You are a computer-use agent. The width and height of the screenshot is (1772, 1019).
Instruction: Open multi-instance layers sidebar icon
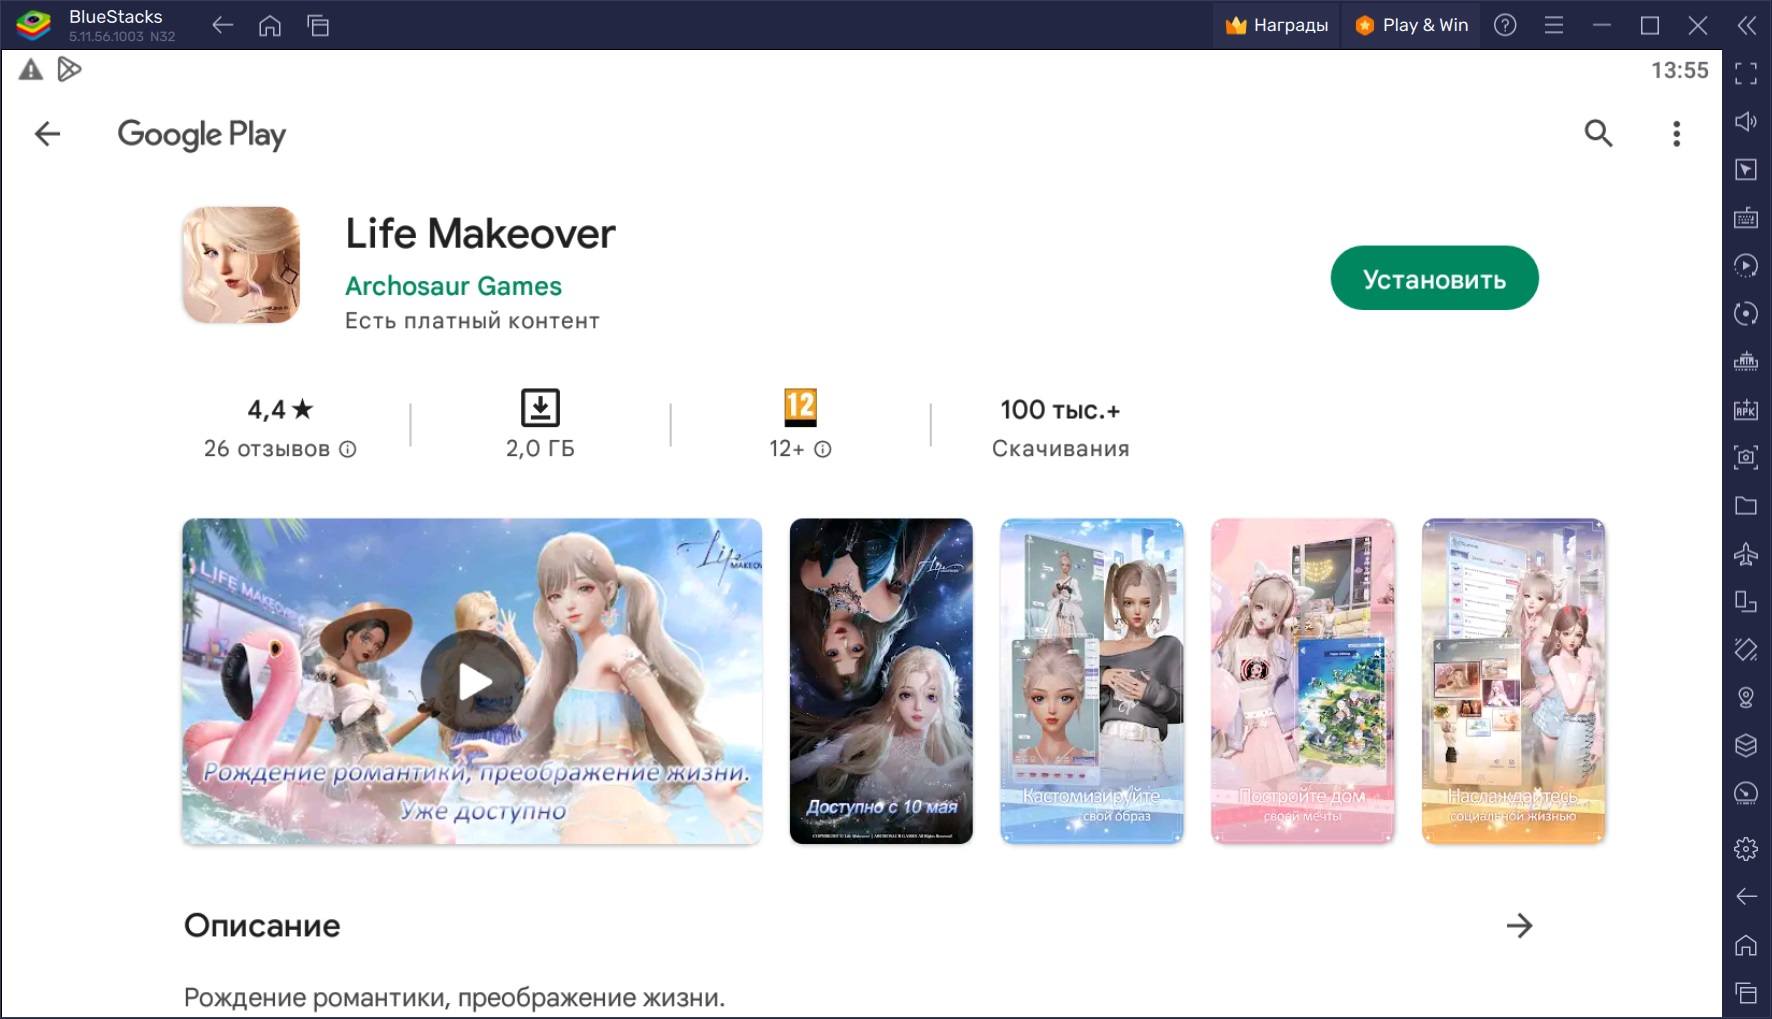[x=1746, y=745]
